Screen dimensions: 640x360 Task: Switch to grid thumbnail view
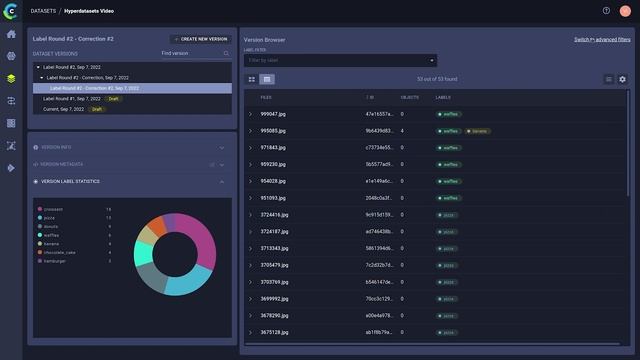coord(251,79)
